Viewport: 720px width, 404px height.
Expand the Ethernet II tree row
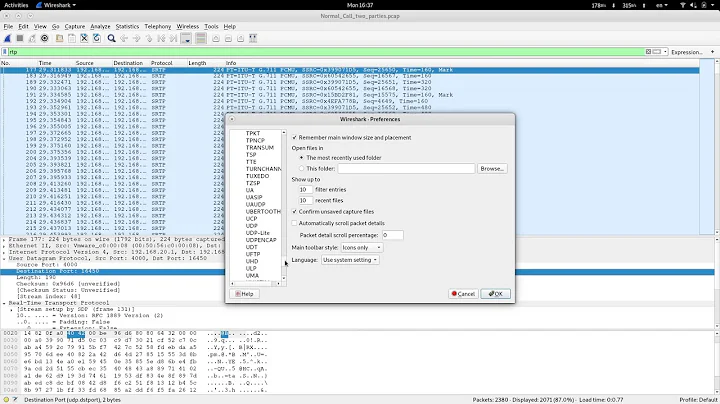click(4, 246)
